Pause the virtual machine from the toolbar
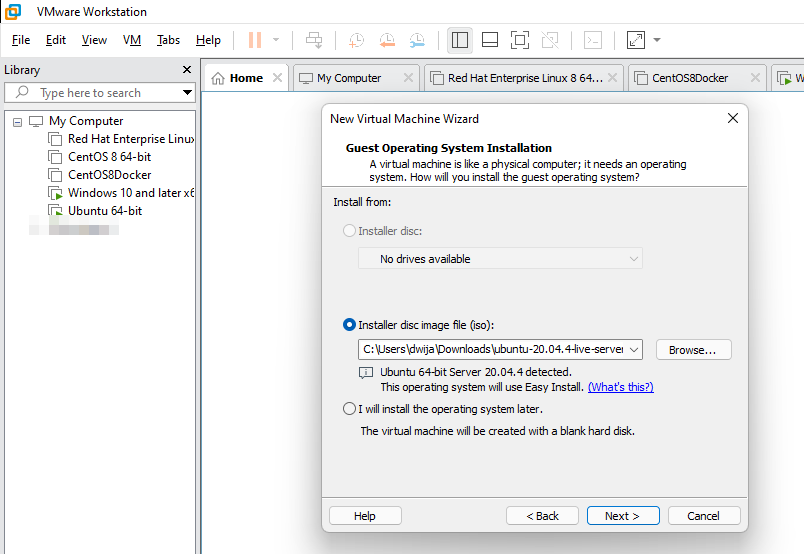This screenshot has width=804, height=554. click(x=255, y=40)
